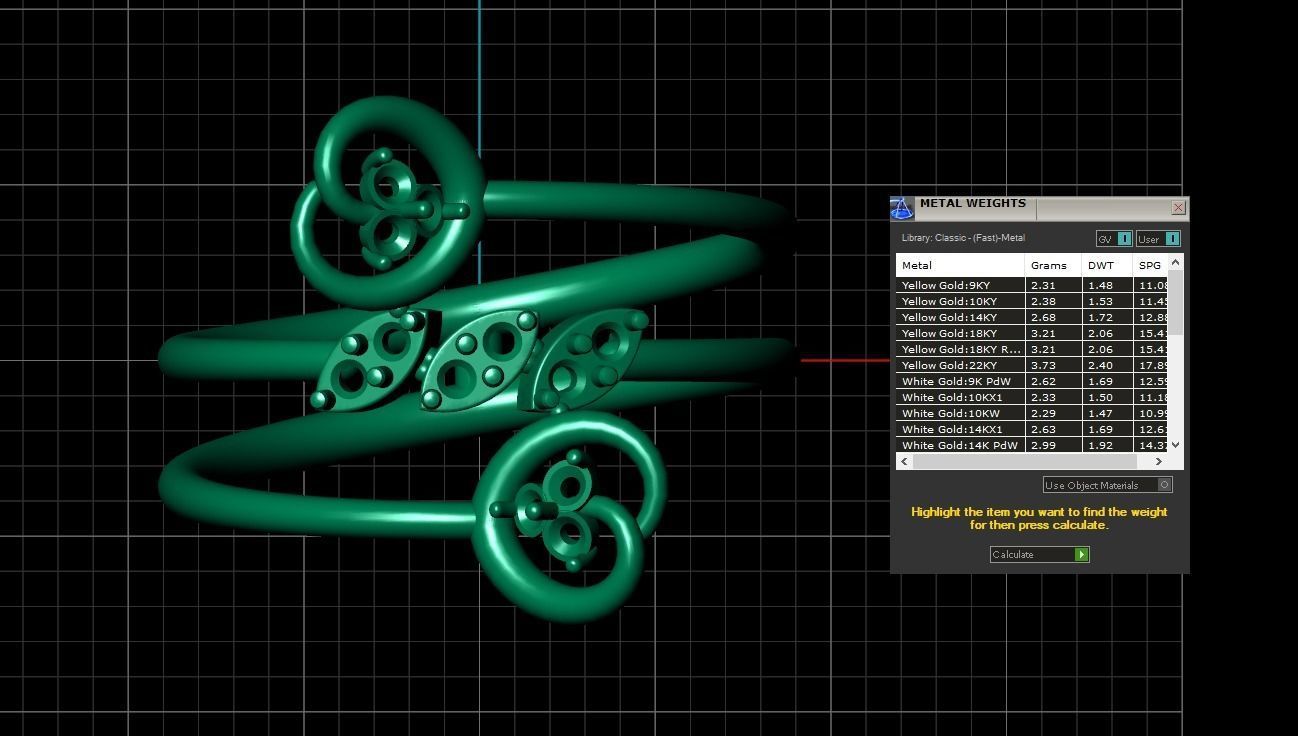The width and height of the screenshot is (1298, 736).
Task: Click the 1.92 DWT value
Action: 1100,445
